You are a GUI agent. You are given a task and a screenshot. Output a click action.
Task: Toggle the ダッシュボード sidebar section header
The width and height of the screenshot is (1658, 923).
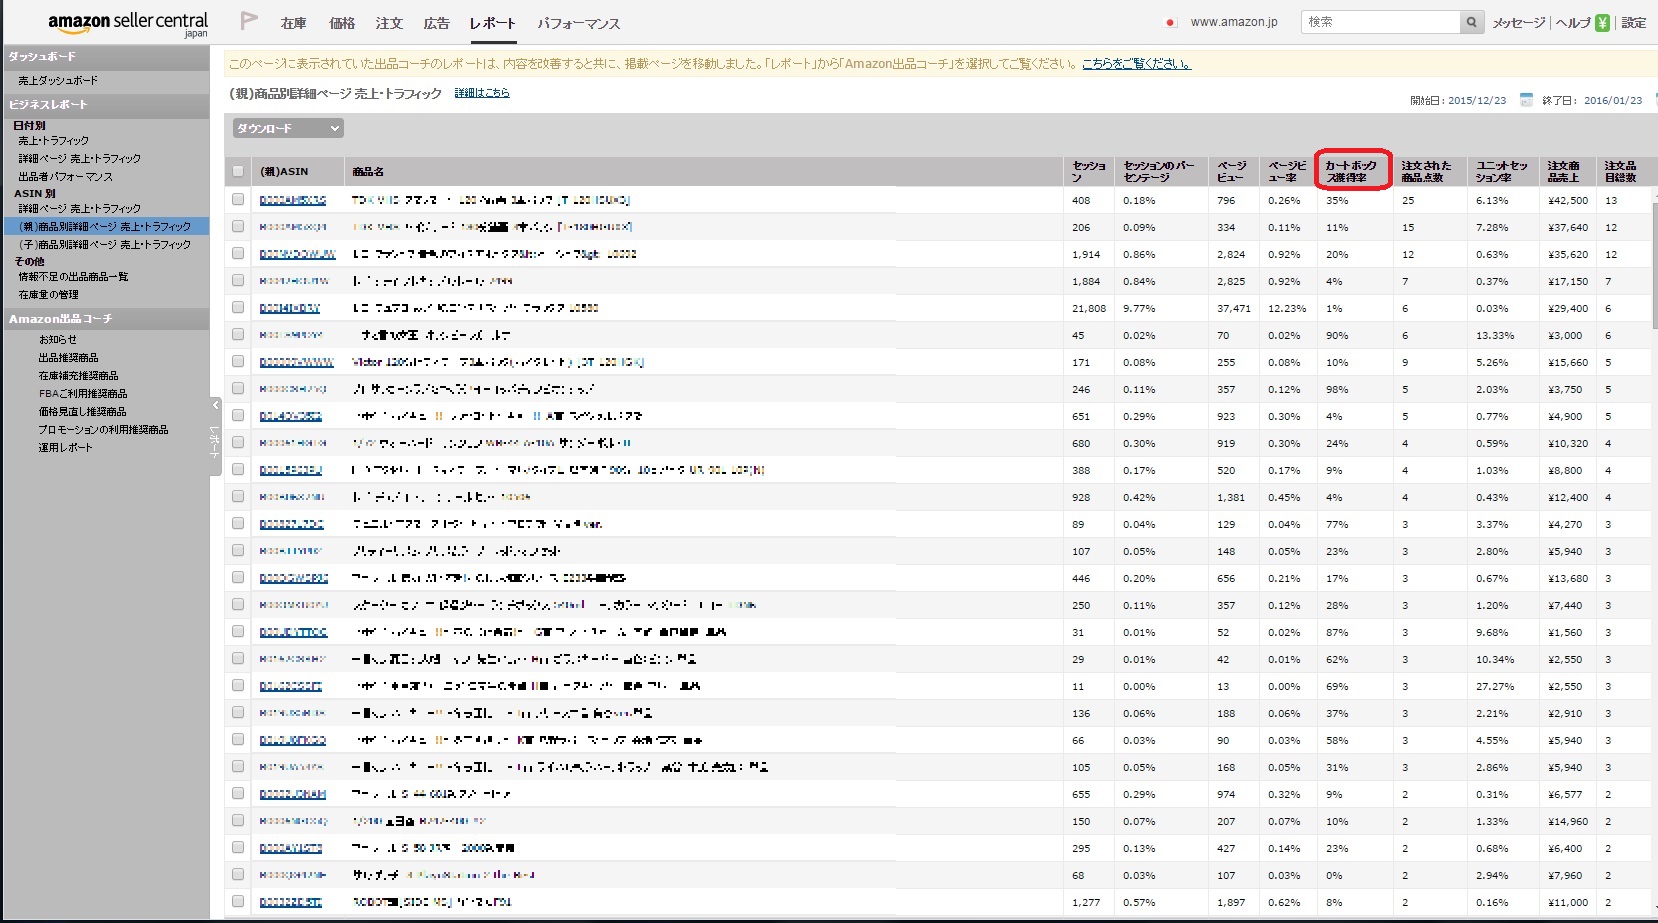click(x=105, y=57)
